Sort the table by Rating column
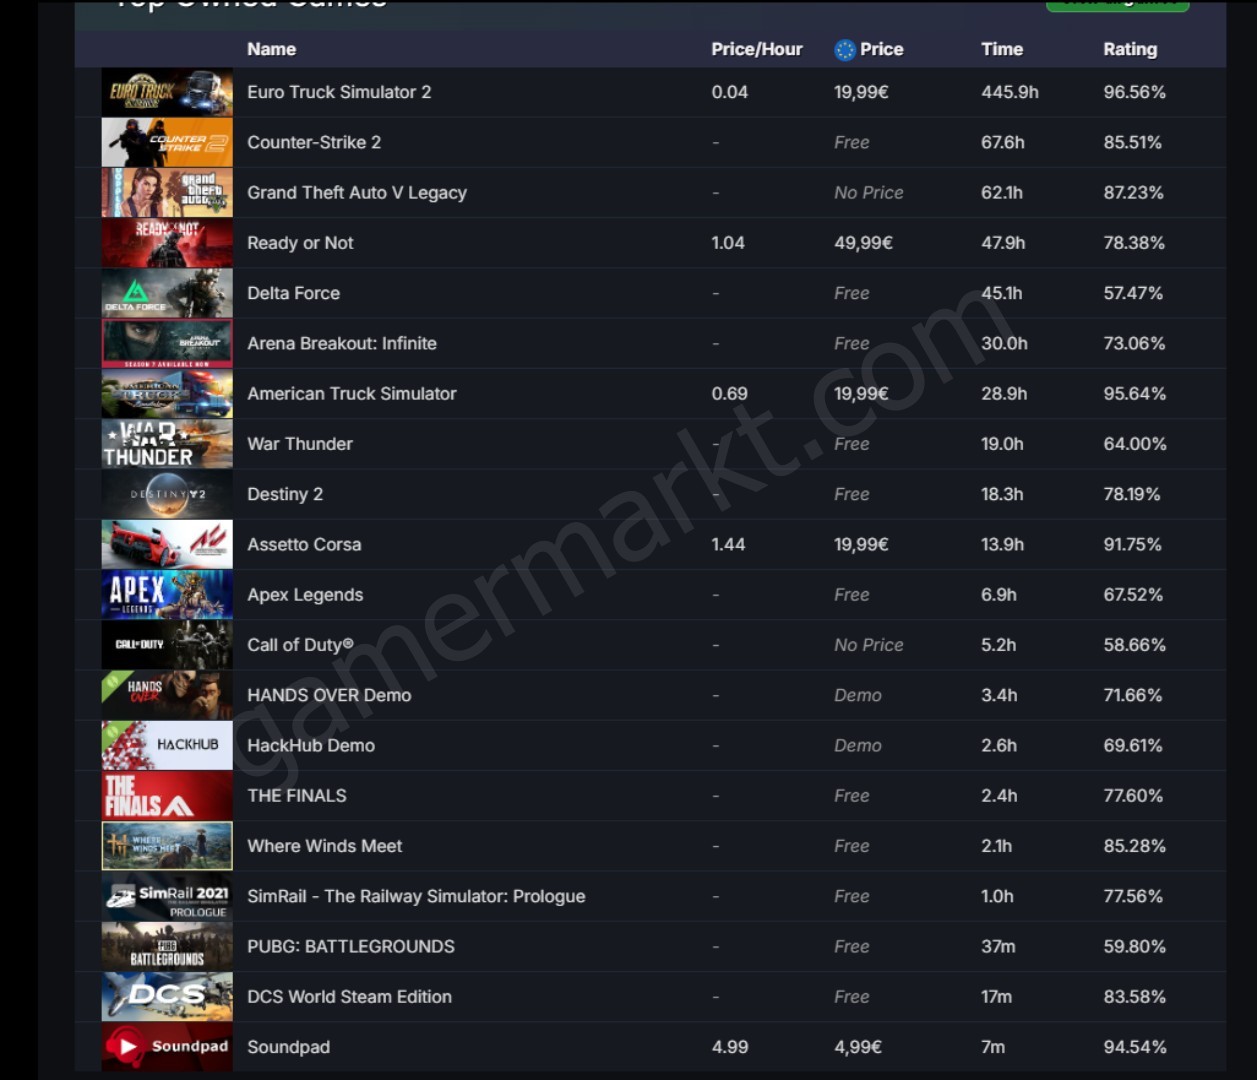Screen dimensions: 1257x1080 1130,49
